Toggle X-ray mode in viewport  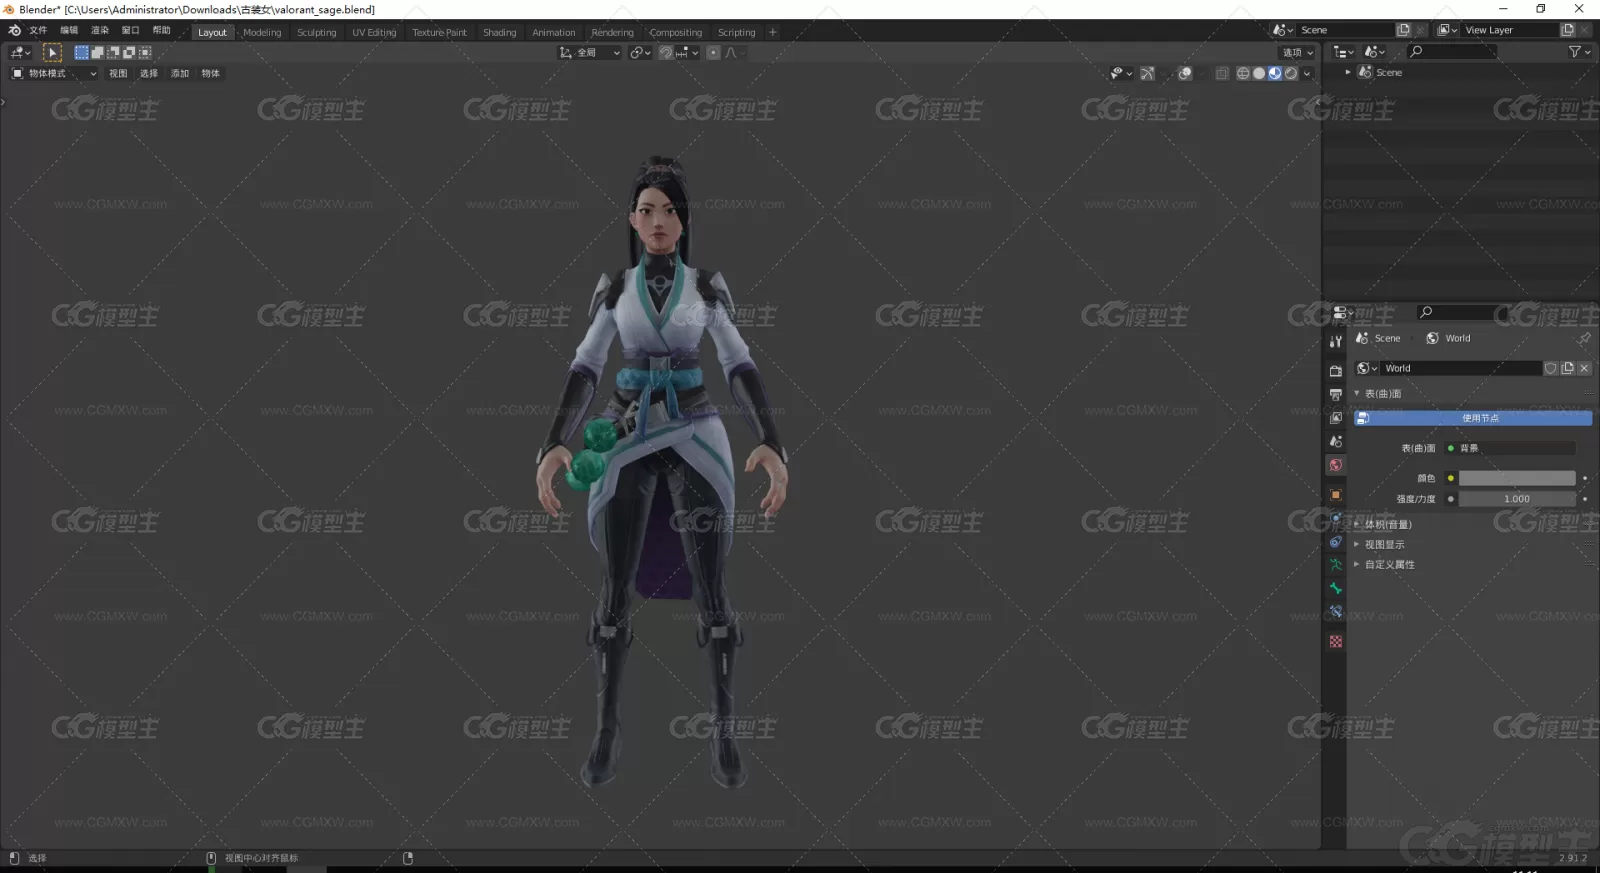pyautogui.click(x=1222, y=73)
